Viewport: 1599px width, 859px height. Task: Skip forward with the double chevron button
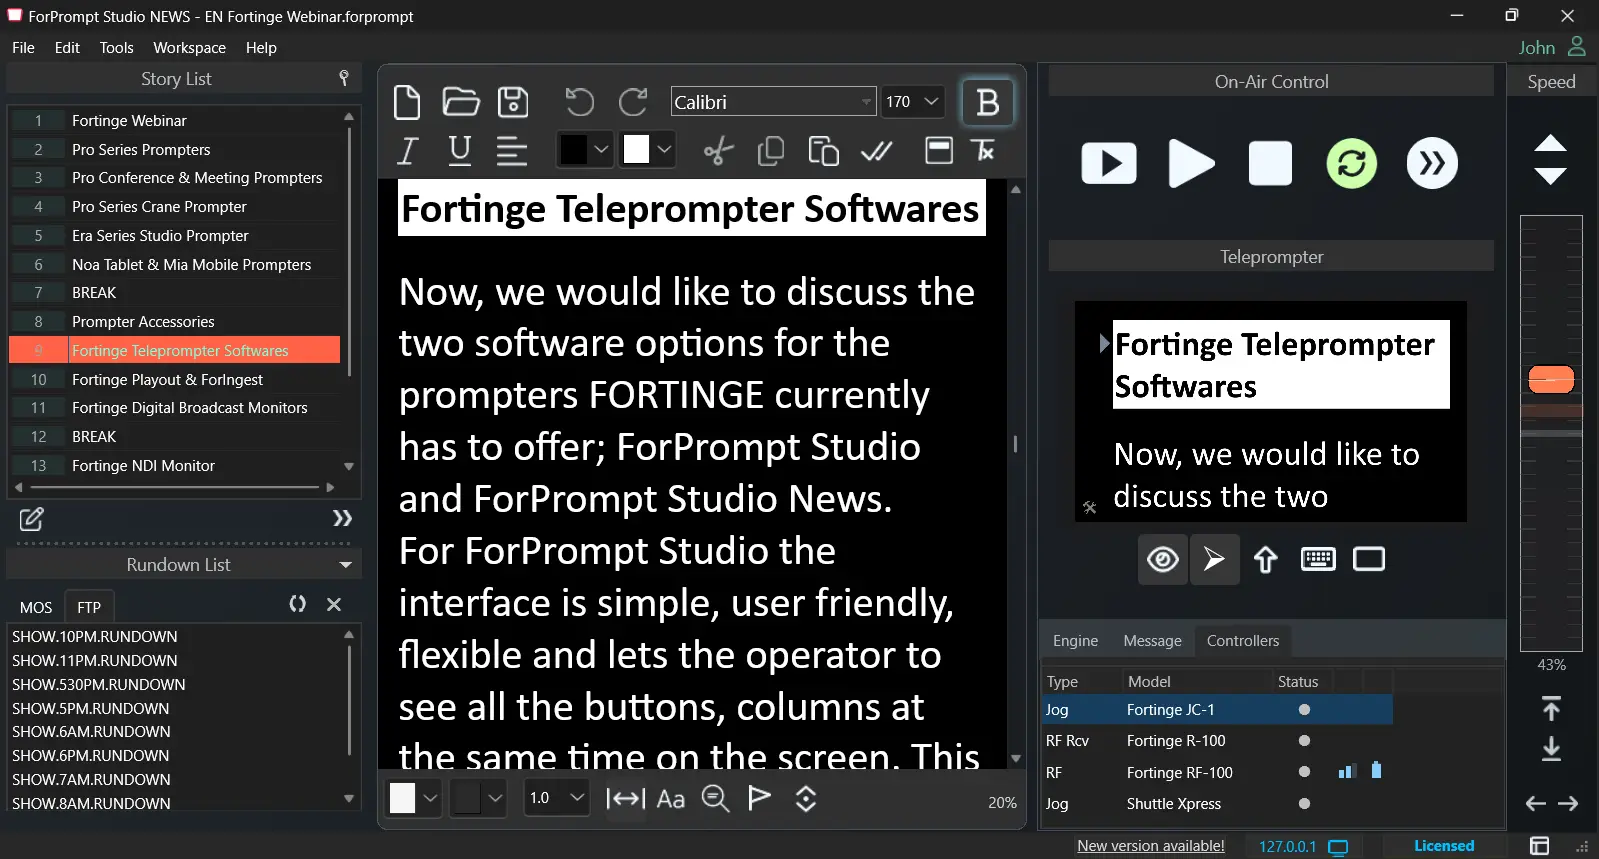(x=1432, y=163)
